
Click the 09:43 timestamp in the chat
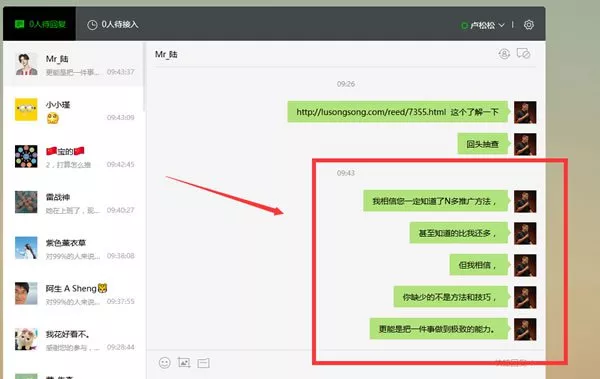pos(346,173)
